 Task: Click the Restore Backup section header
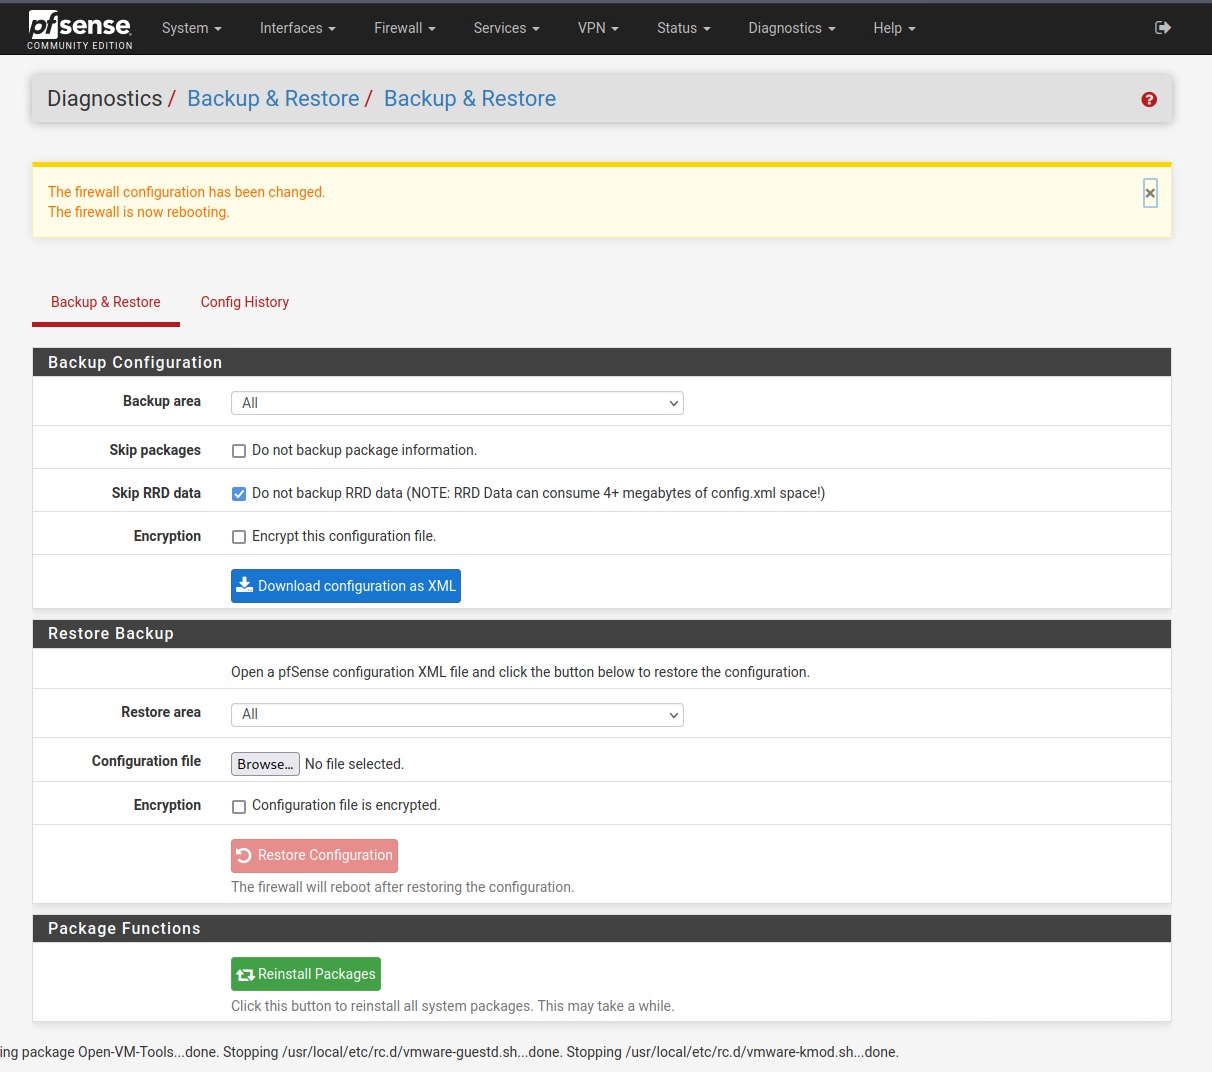[x=602, y=633]
